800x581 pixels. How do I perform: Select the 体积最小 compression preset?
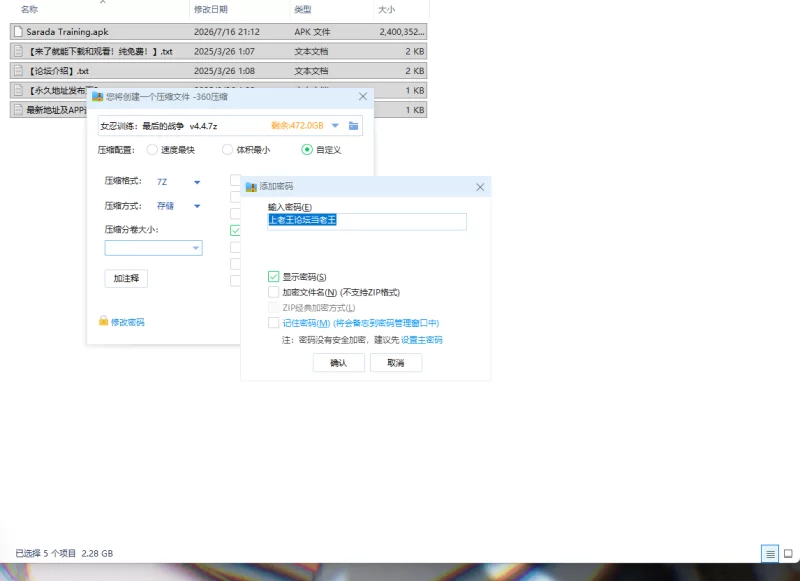(228, 150)
